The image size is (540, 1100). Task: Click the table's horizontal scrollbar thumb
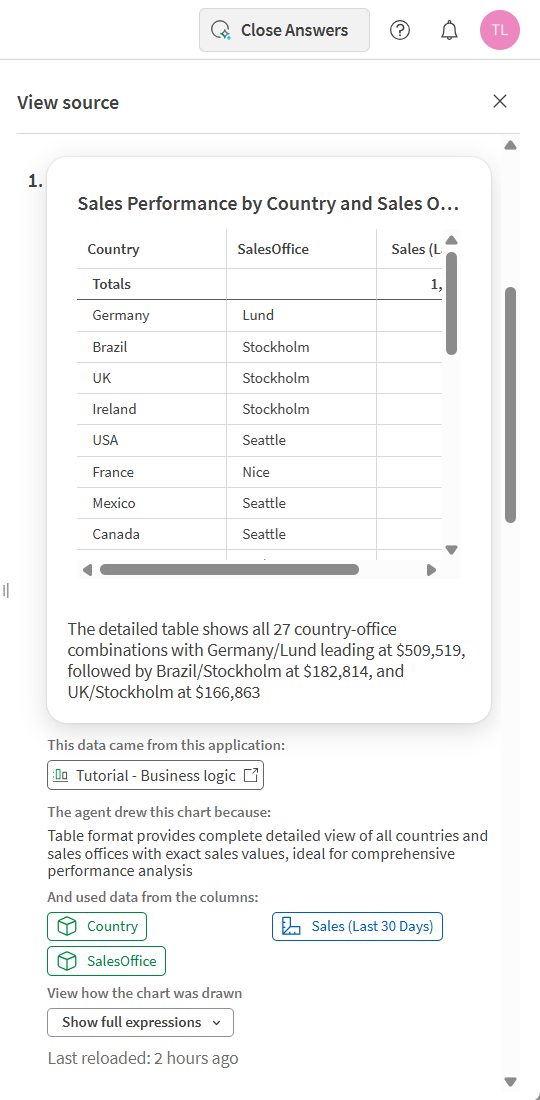[229, 570]
